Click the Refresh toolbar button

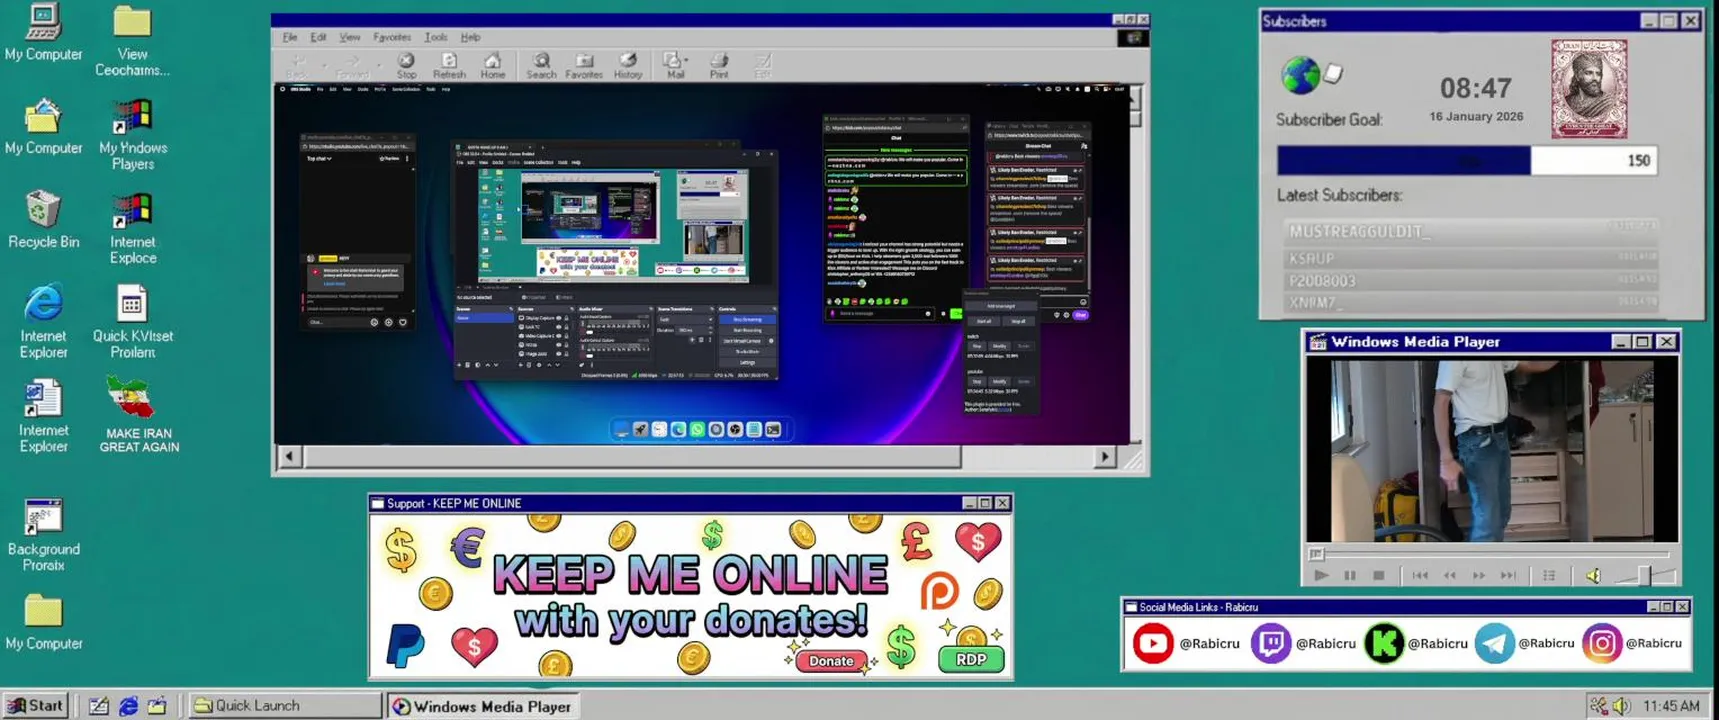(x=449, y=66)
